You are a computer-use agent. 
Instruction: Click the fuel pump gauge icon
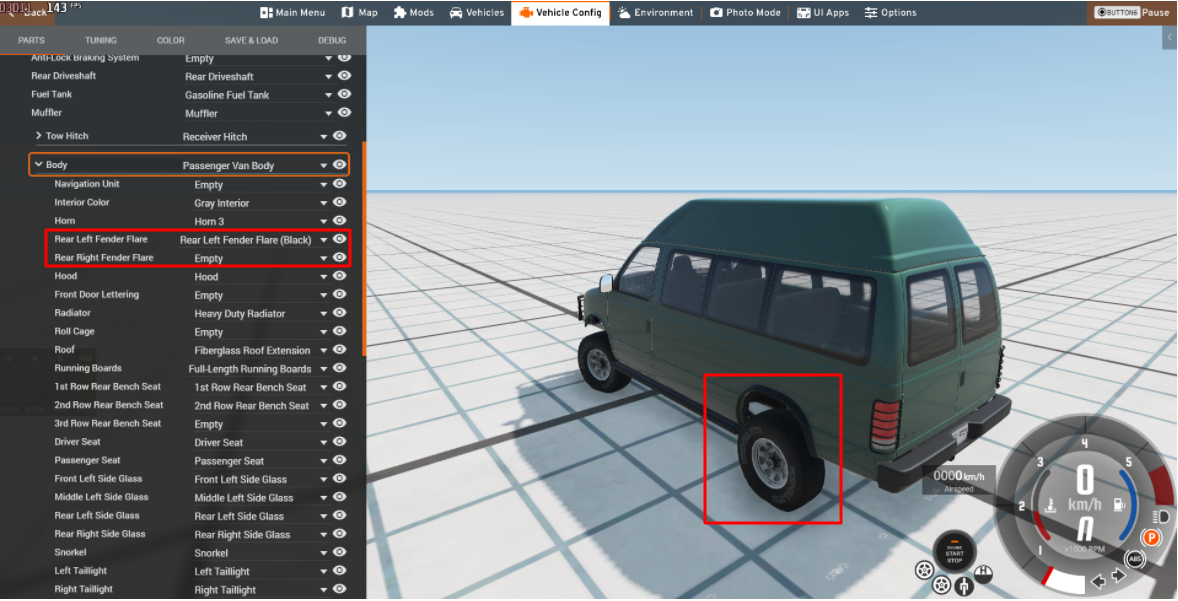point(1119,505)
